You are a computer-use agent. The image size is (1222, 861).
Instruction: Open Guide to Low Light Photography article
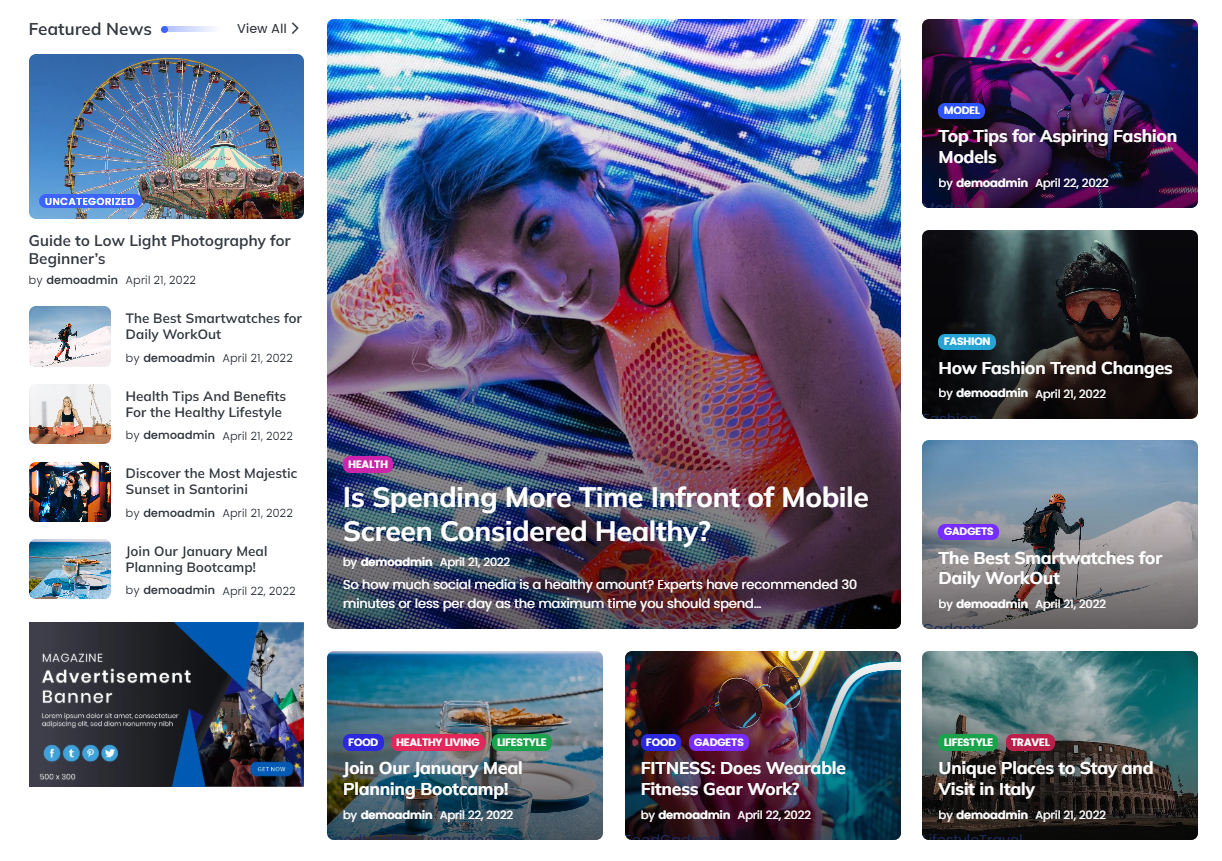[160, 250]
